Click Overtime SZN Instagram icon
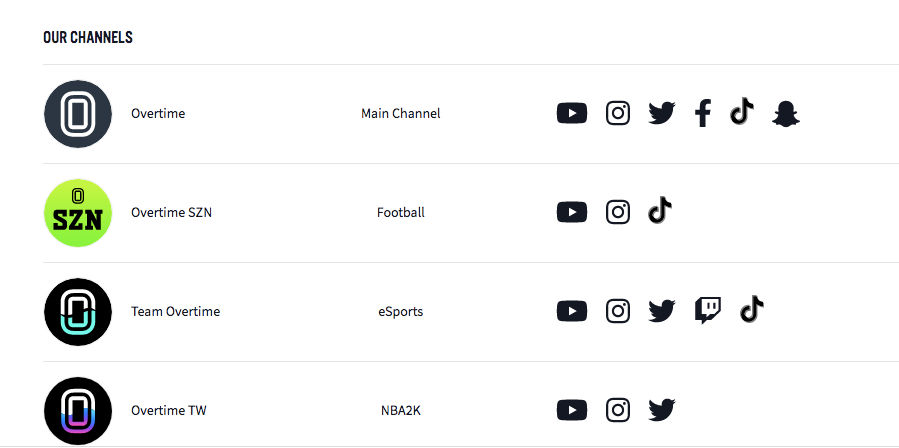899x448 pixels. (618, 212)
